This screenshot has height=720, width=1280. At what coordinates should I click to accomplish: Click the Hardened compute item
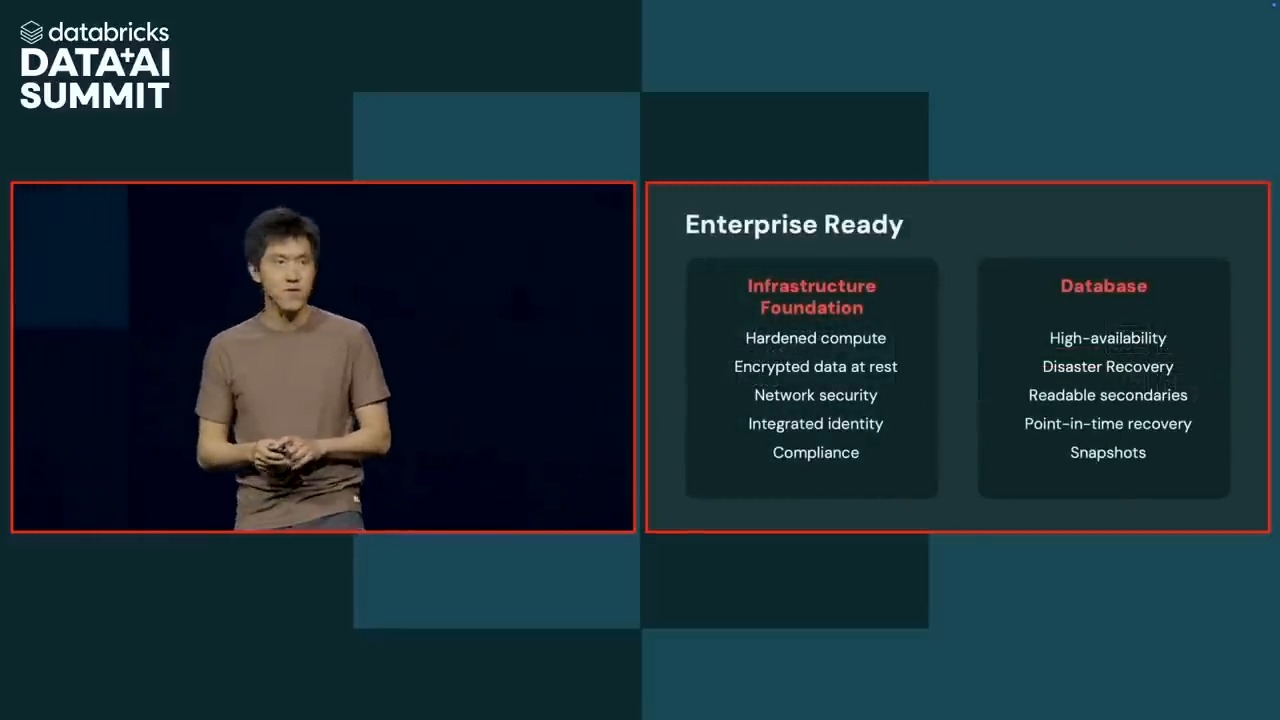(x=815, y=338)
